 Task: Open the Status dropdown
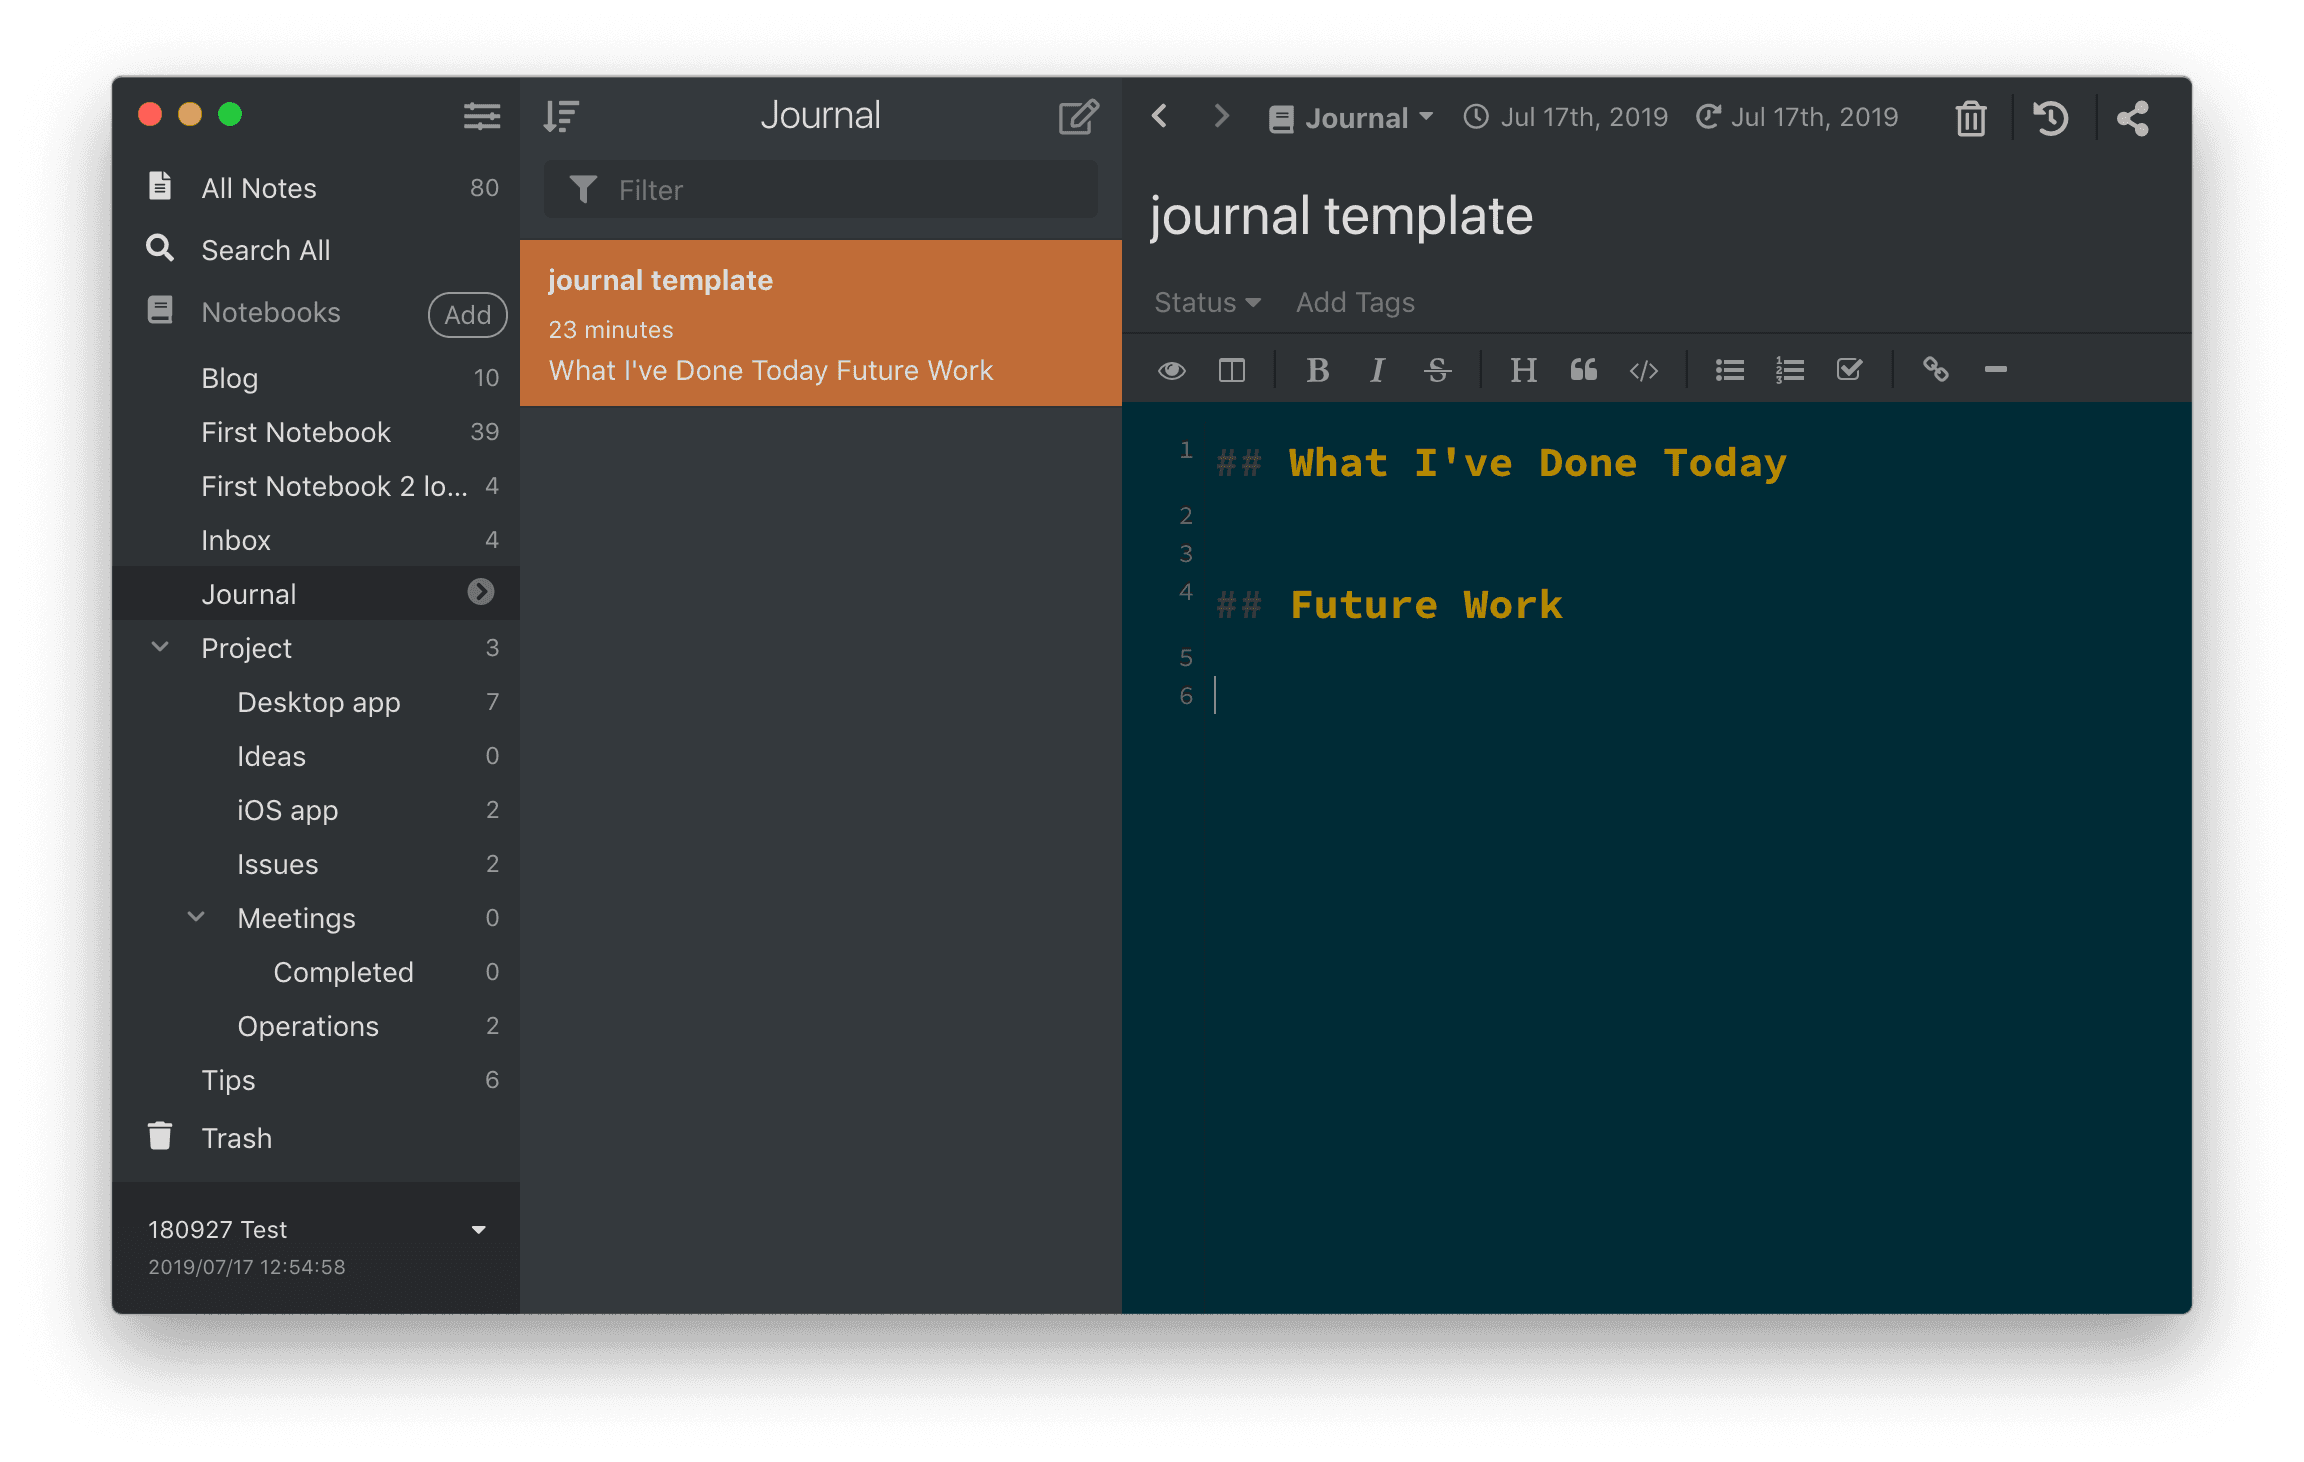point(1206,302)
